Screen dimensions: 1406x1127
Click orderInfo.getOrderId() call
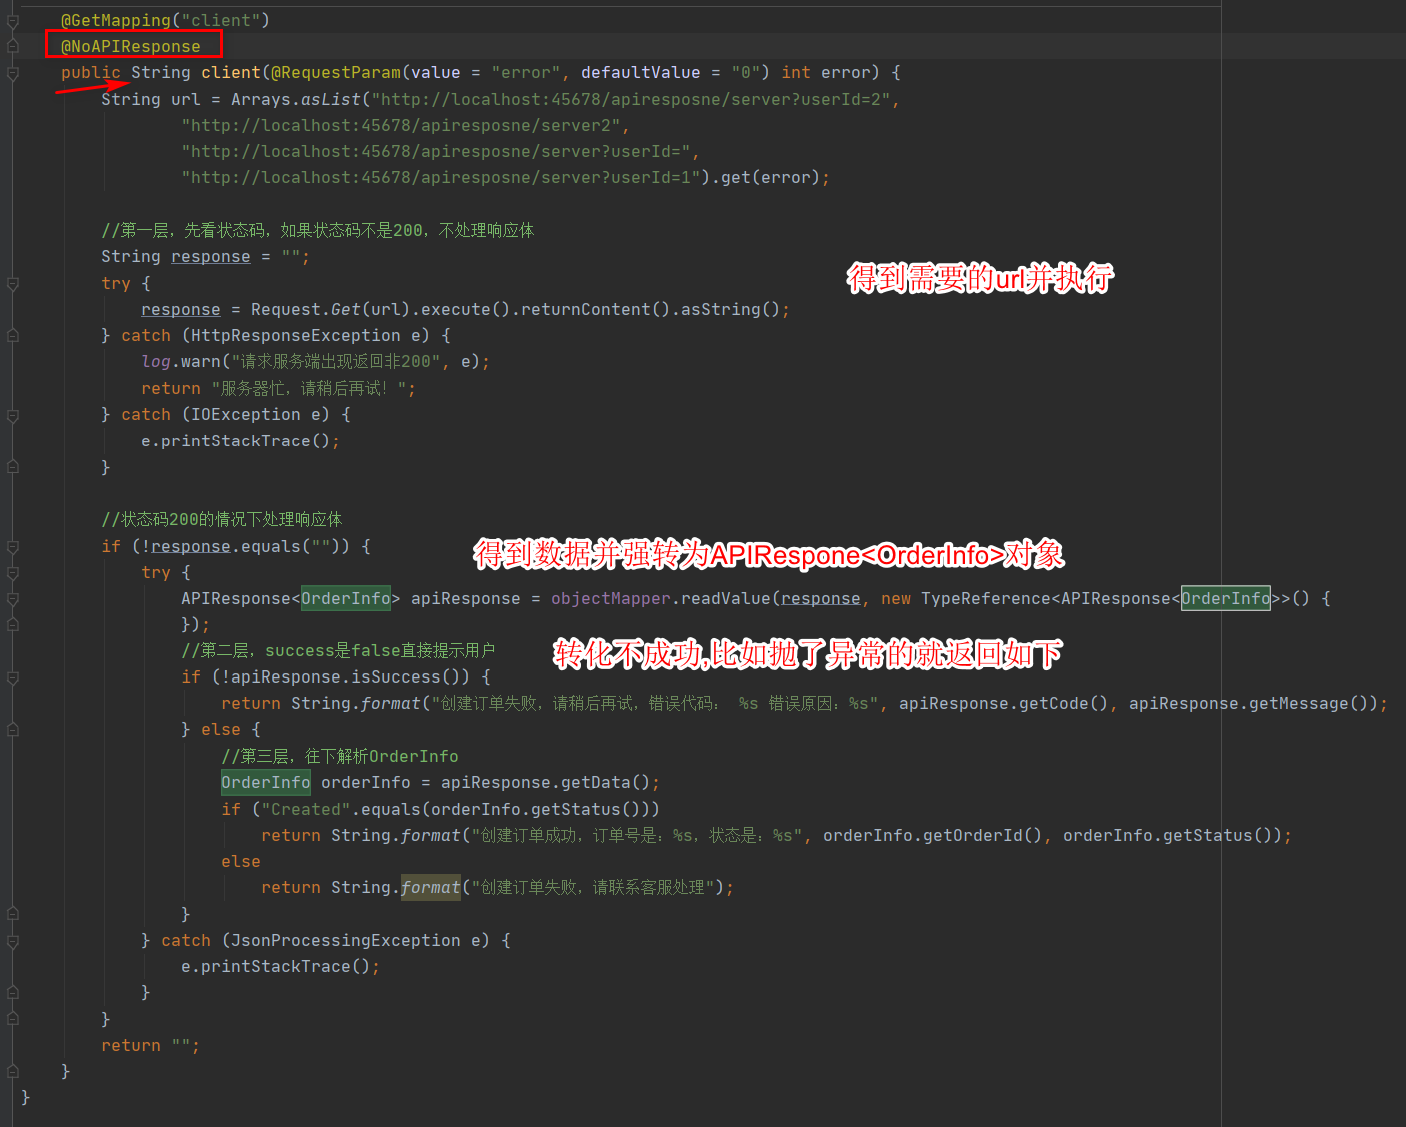click(932, 835)
